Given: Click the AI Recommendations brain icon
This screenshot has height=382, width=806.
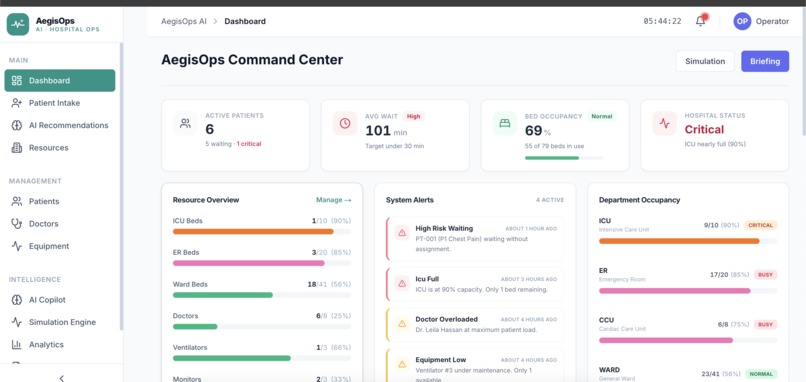Looking at the screenshot, I should (x=17, y=125).
